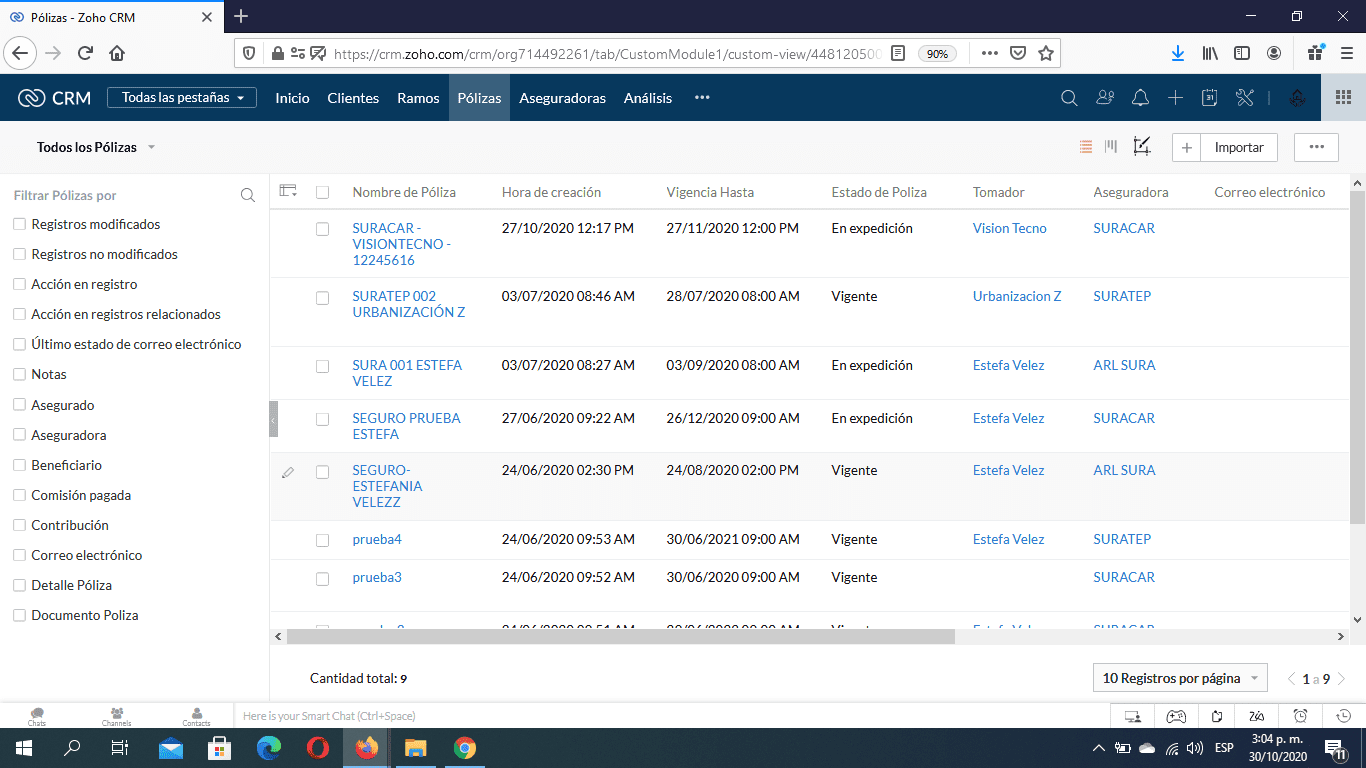This screenshot has width=1366, height=768.
Task: Check the Registros no modificados filter
Action: point(19,255)
